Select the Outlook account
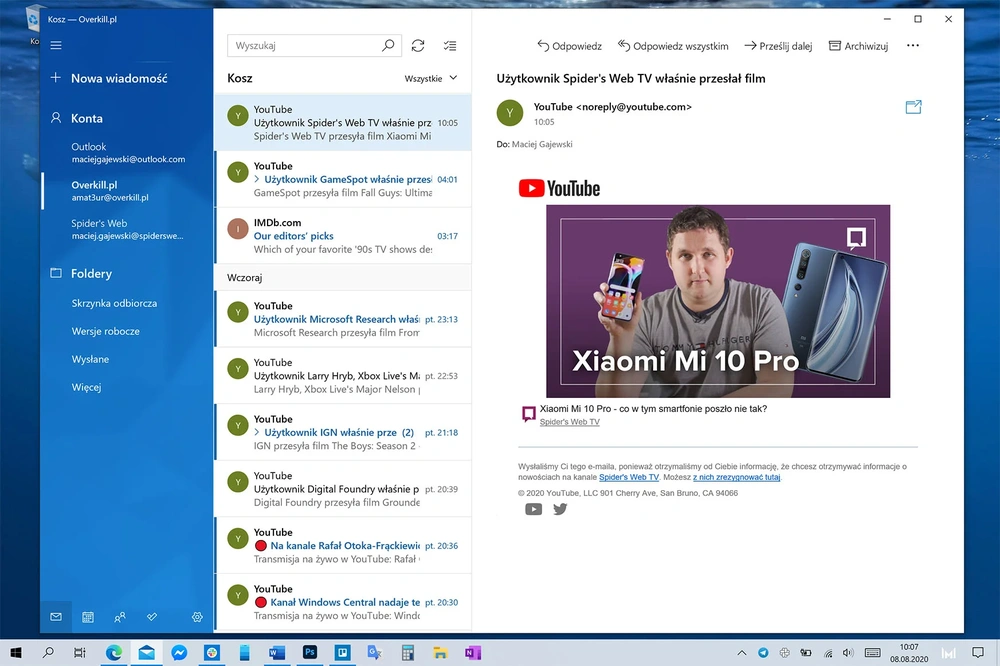1000x666 pixels. (x=128, y=153)
